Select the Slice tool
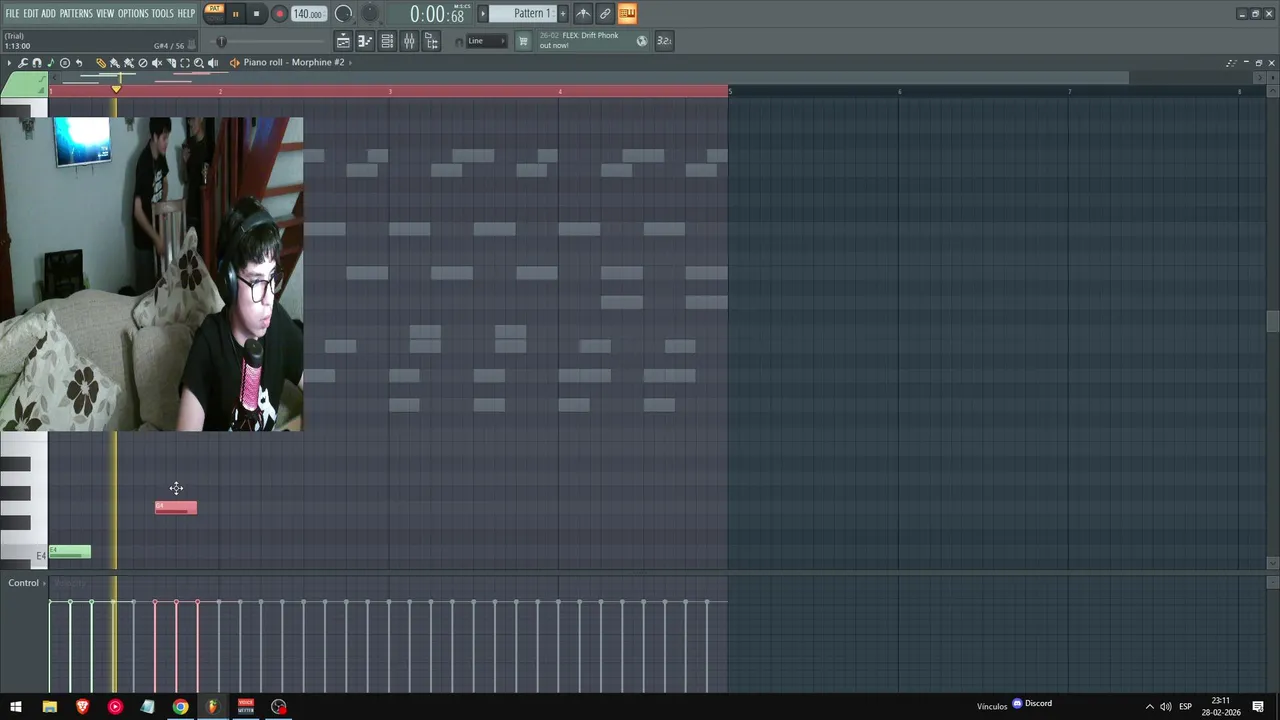Viewport: 1280px width, 720px height. [171, 63]
